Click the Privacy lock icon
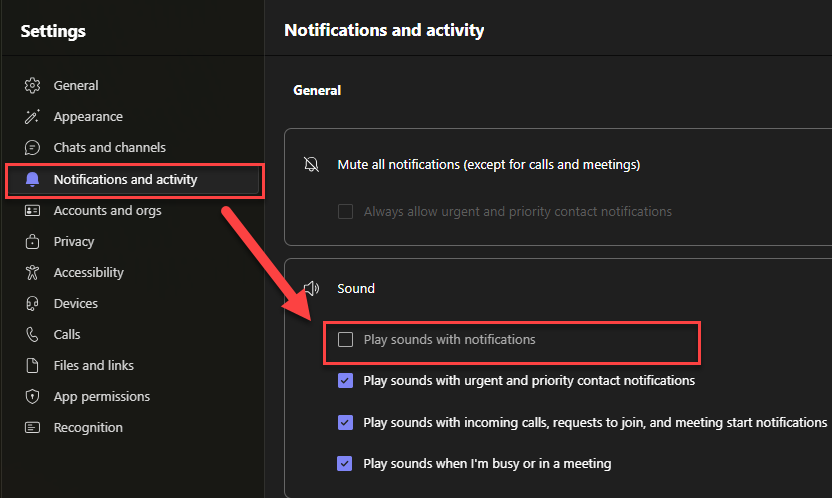The image size is (832, 498). click(33, 242)
